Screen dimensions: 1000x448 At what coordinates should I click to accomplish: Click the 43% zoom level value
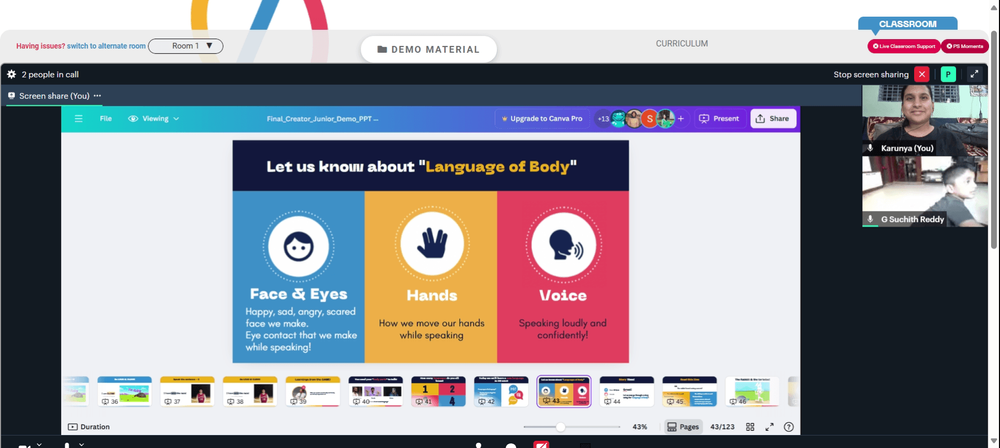coord(640,427)
